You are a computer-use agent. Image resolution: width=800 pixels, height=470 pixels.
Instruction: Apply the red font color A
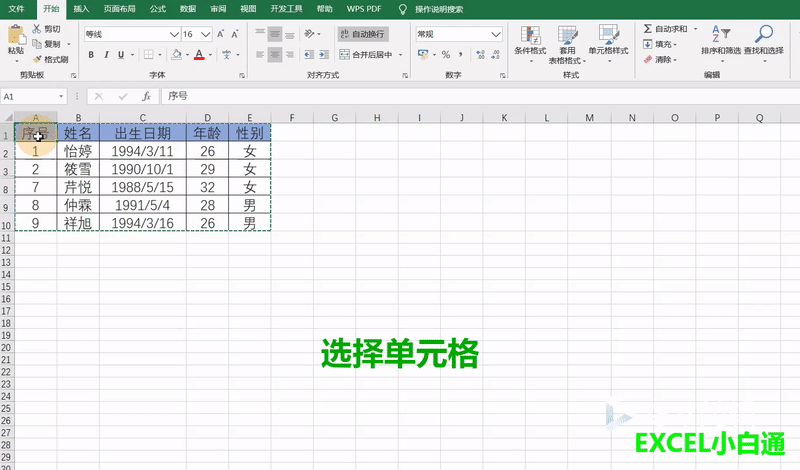tap(199, 55)
